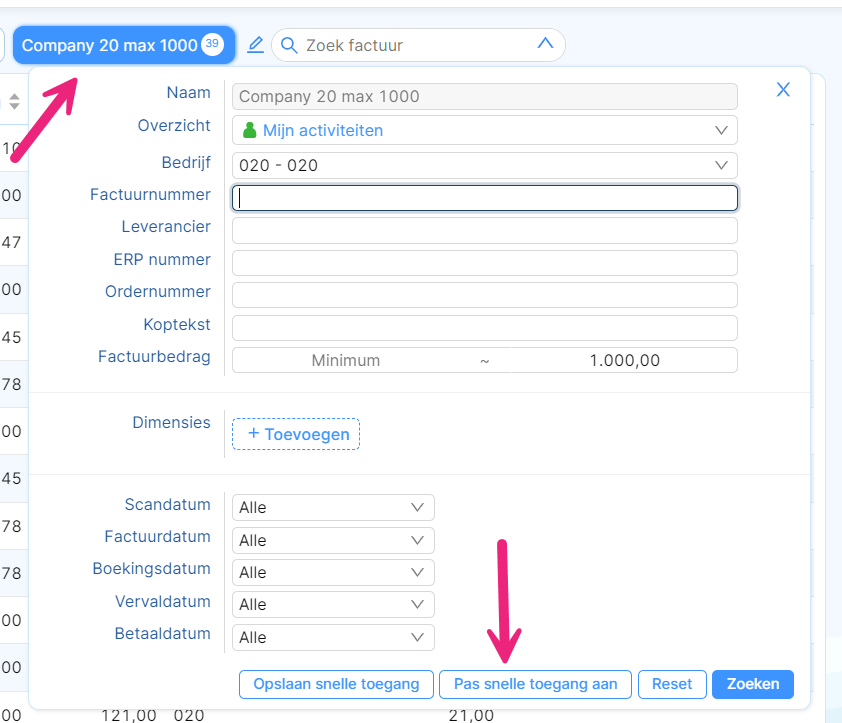Viewport: 842px width, 723px height.
Task: Expand the Bedrijf 020 - 020 dropdown
Action: 484,165
